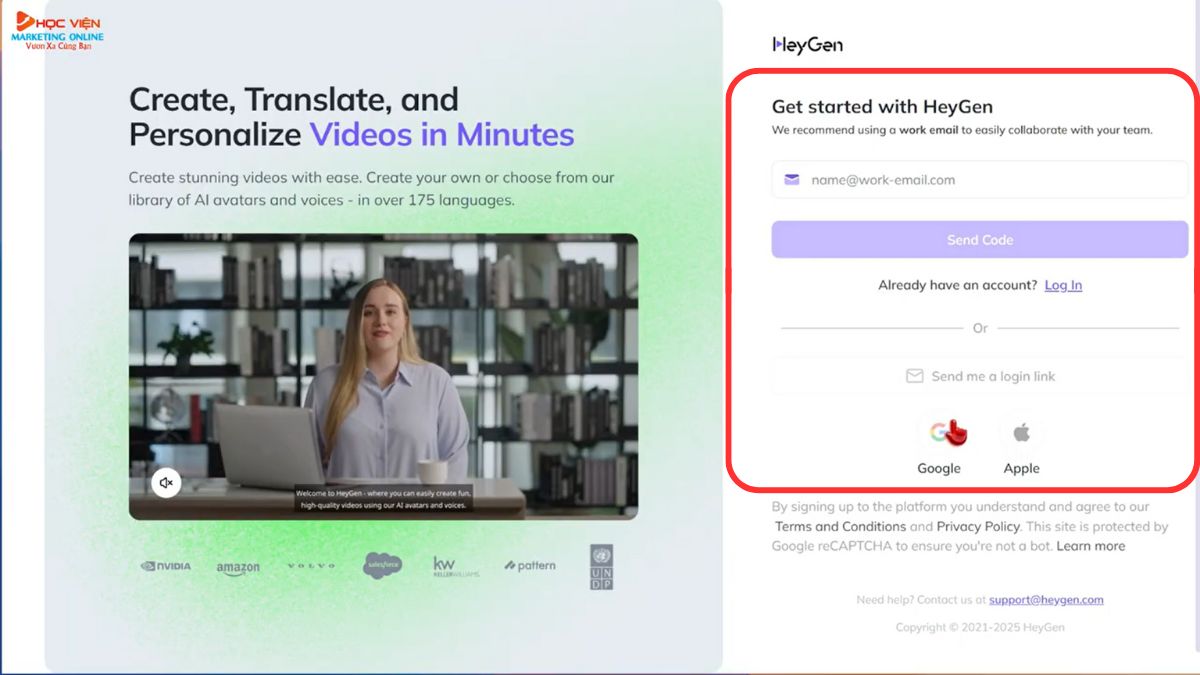Open the Learn more reCAPTCHA link
Viewport: 1200px width, 675px height.
1091,546
